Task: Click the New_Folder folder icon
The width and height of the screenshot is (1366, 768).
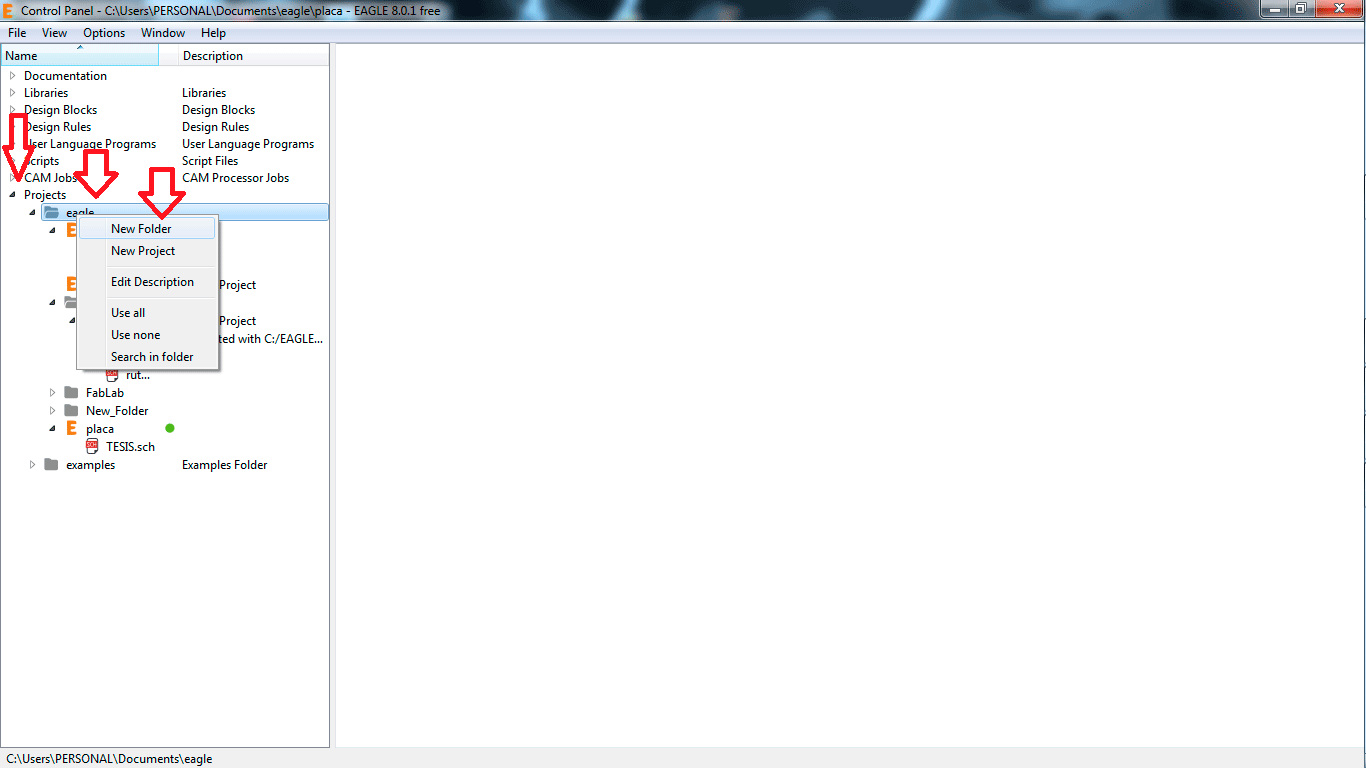Action: tap(71, 410)
